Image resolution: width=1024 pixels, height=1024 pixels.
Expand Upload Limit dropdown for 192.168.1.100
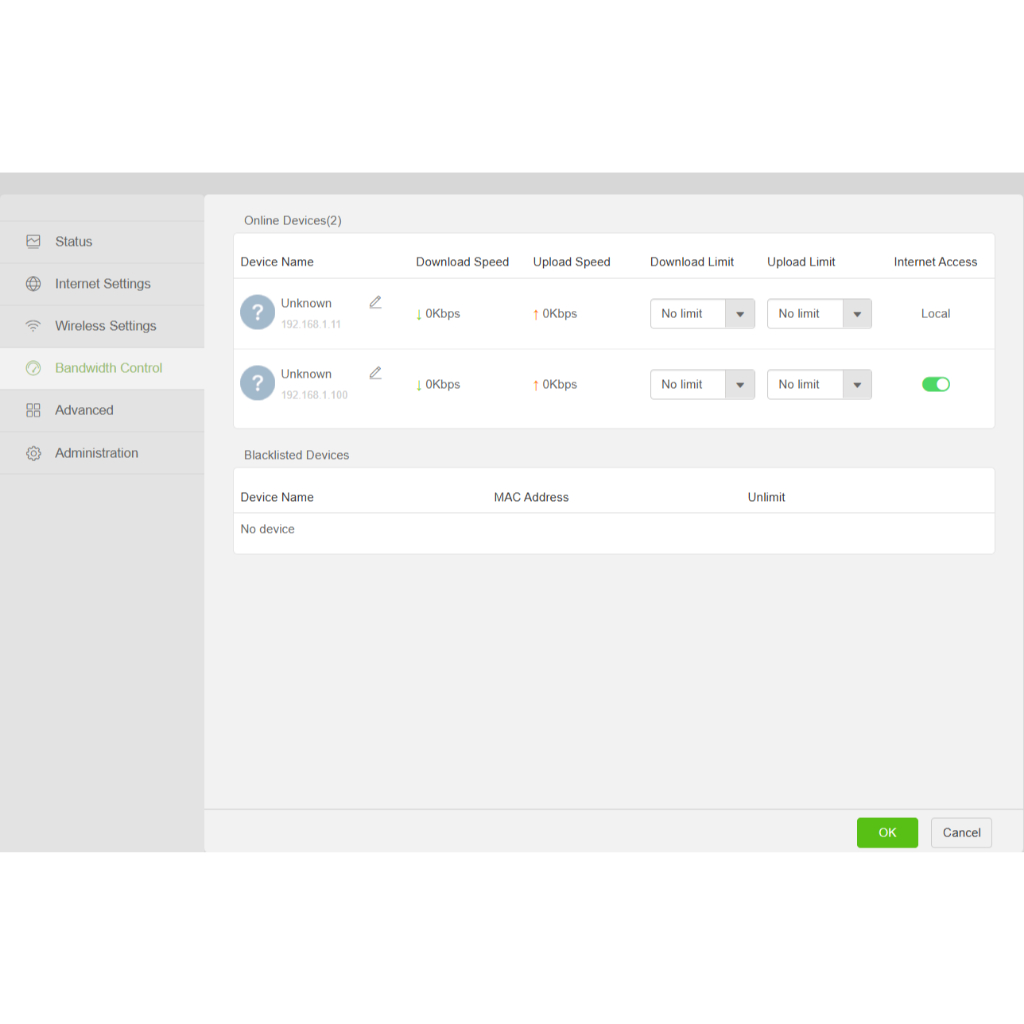pyautogui.click(x=819, y=384)
